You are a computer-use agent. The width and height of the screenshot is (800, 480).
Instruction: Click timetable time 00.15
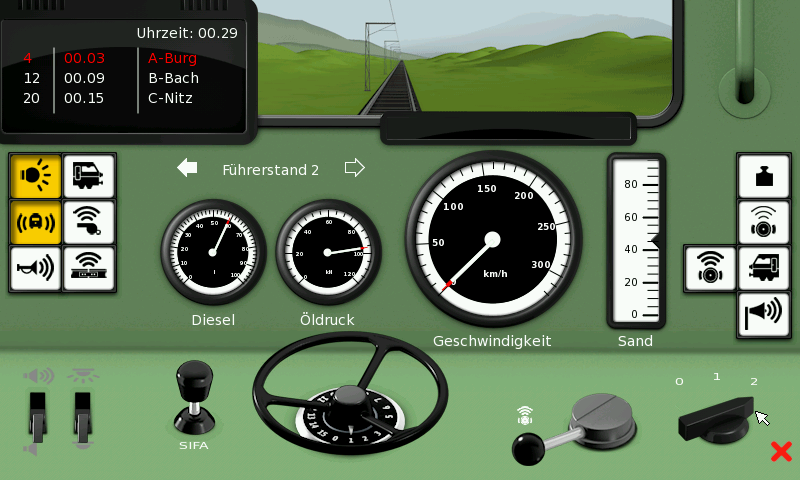[84, 98]
